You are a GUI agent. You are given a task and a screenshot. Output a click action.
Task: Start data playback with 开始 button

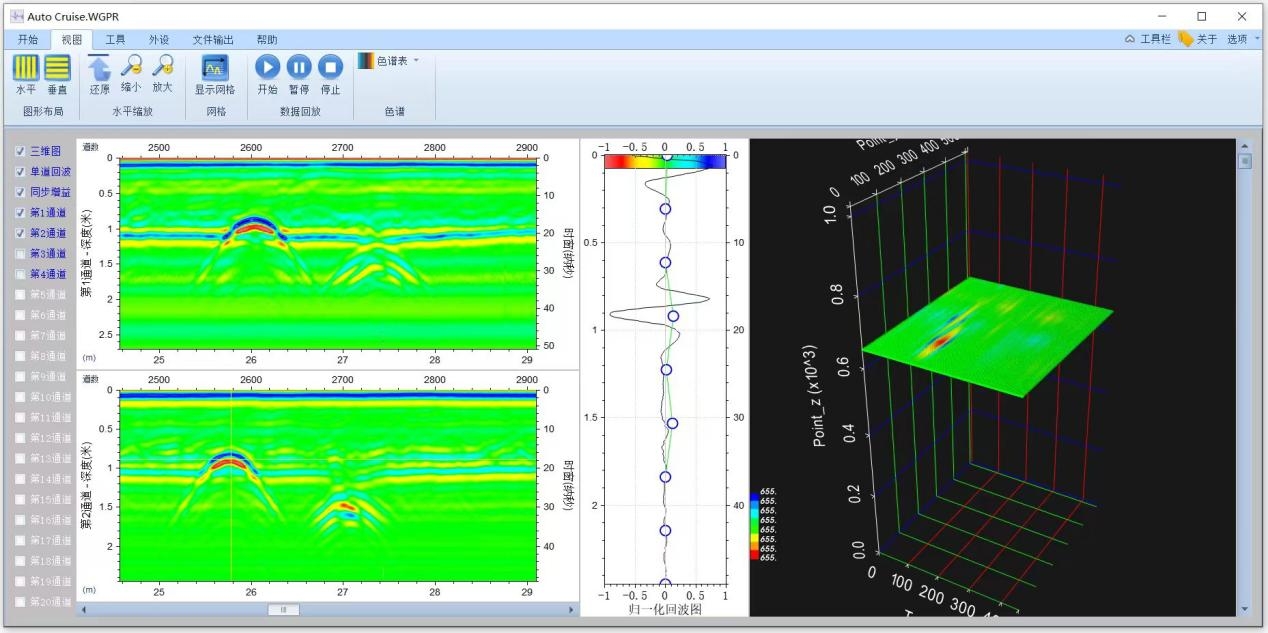point(267,67)
